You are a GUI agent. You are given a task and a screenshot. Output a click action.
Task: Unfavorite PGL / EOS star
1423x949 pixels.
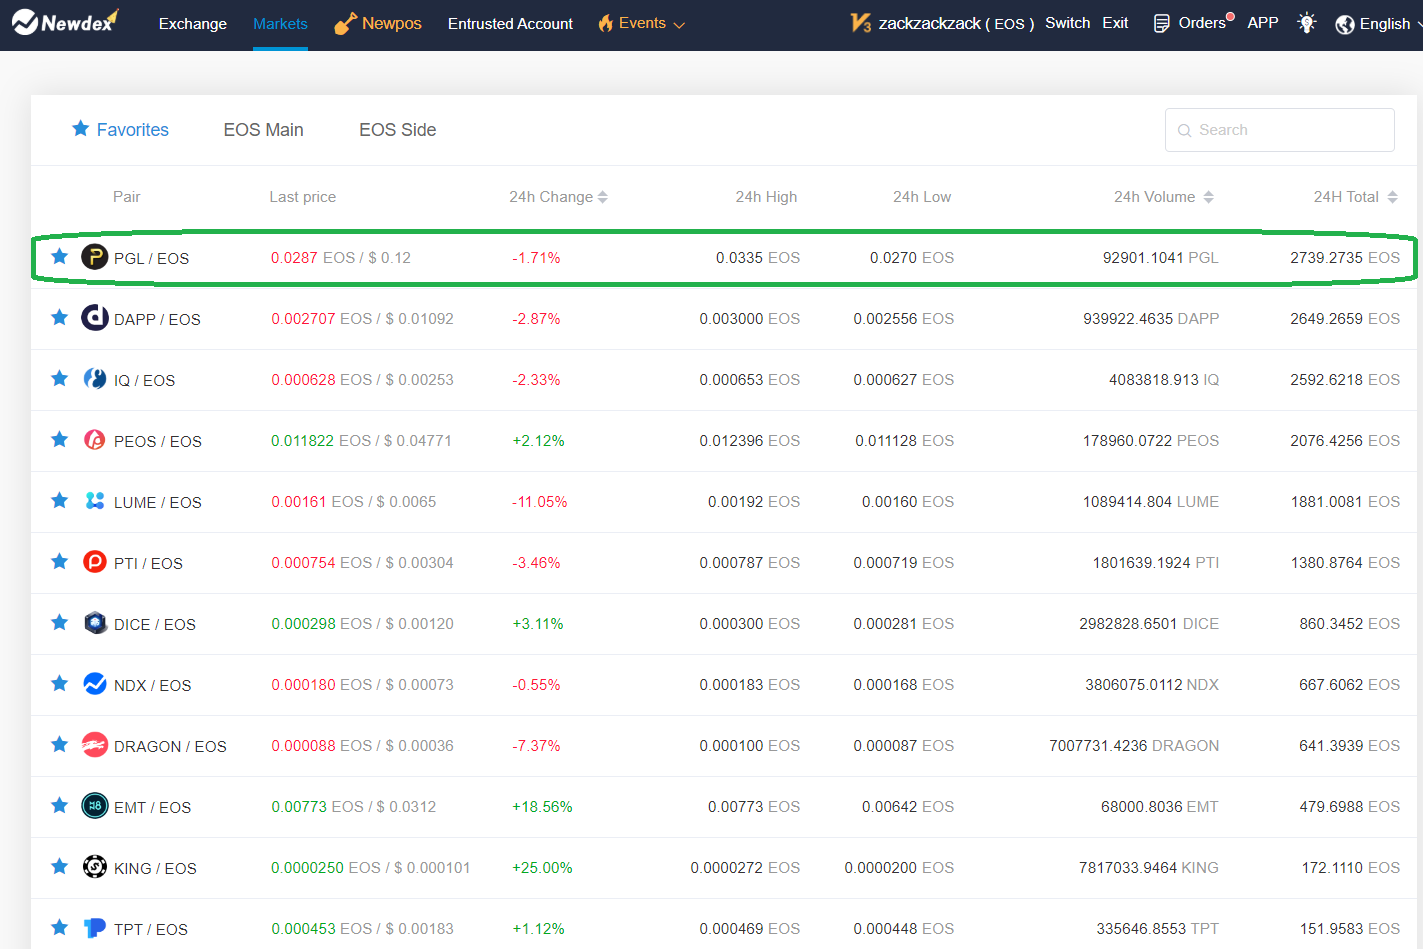coord(60,256)
